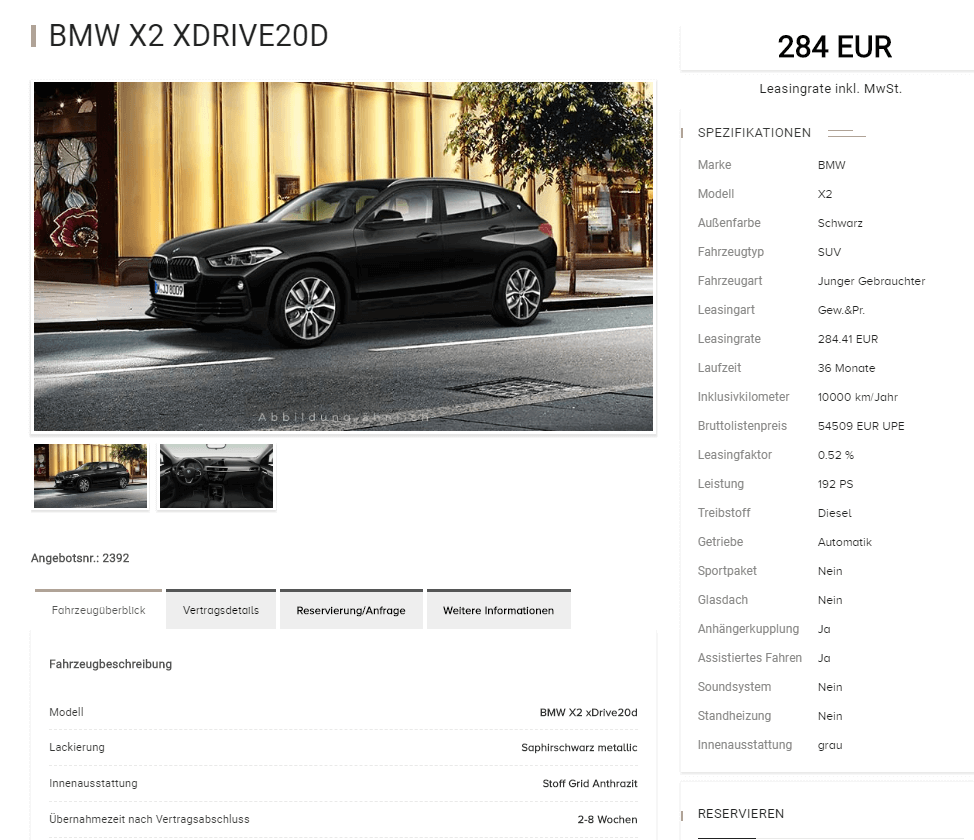This screenshot has height=840, width=974.
Task: Click the Glasdach label
Action: click(x=722, y=600)
